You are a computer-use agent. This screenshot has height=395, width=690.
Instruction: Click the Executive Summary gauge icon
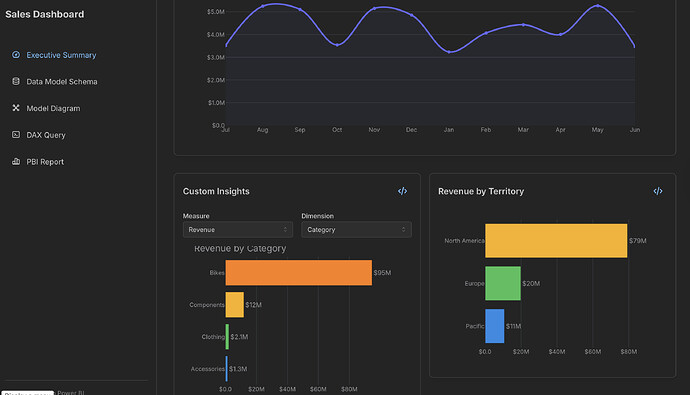pyautogui.click(x=16, y=55)
